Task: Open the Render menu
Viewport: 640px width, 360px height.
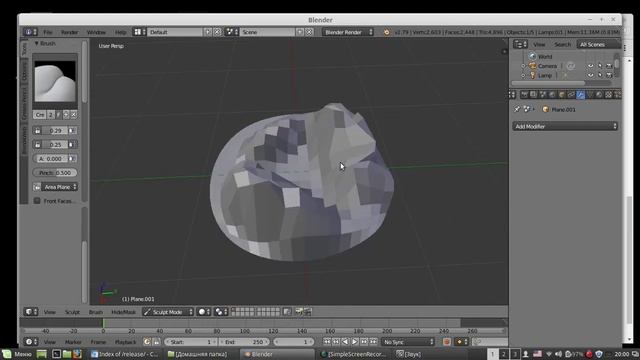Action: point(69,32)
